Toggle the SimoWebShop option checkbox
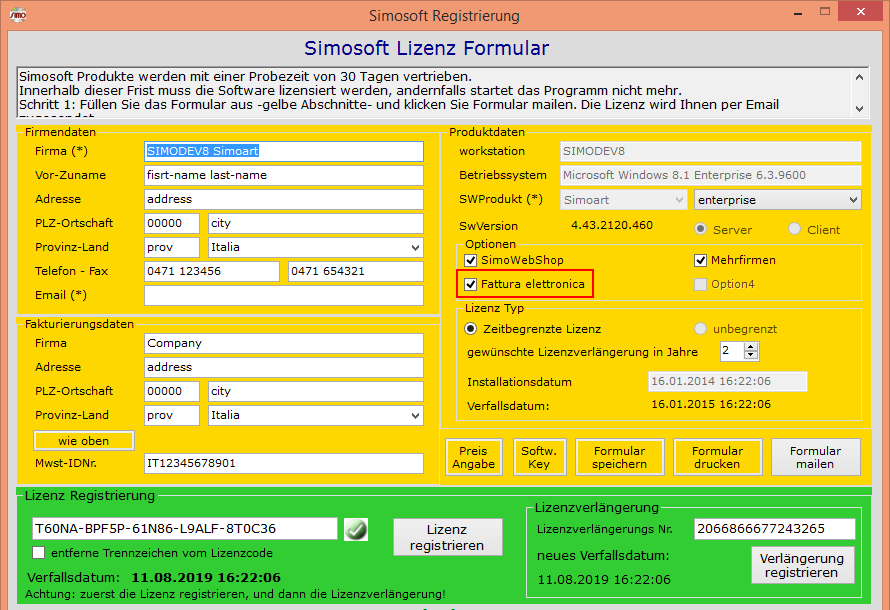Screen dimensions: 890x610 click(x=472, y=260)
